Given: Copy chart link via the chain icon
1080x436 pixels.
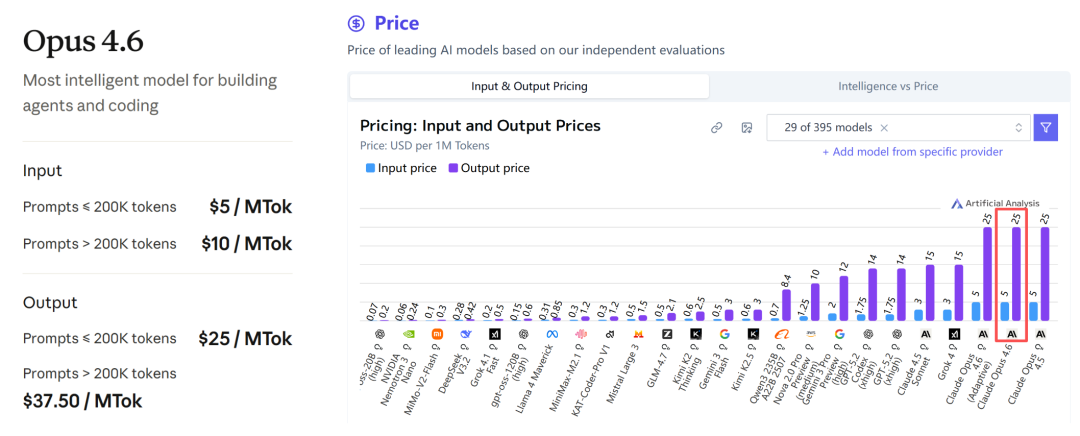Looking at the screenshot, I should [x=716, y=128].
